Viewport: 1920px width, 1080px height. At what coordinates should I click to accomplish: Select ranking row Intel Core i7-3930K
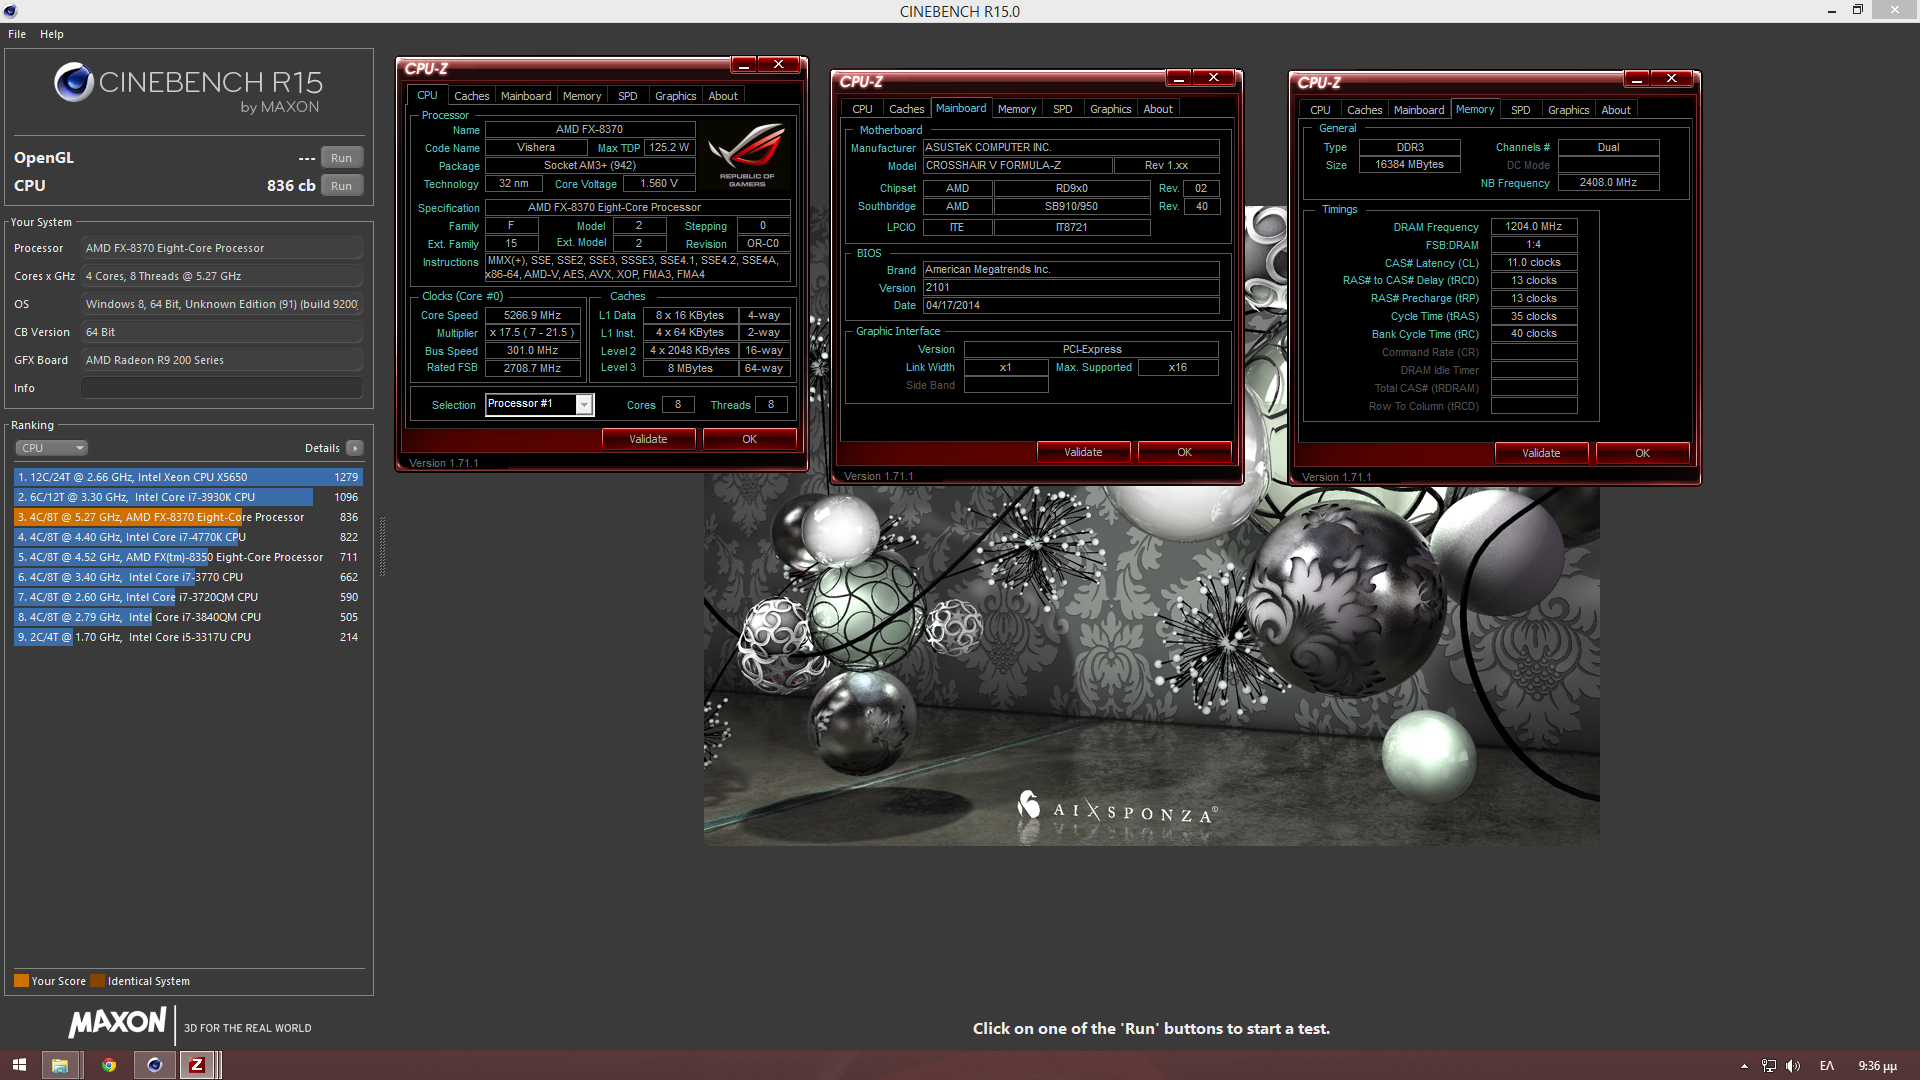(188, 497)
